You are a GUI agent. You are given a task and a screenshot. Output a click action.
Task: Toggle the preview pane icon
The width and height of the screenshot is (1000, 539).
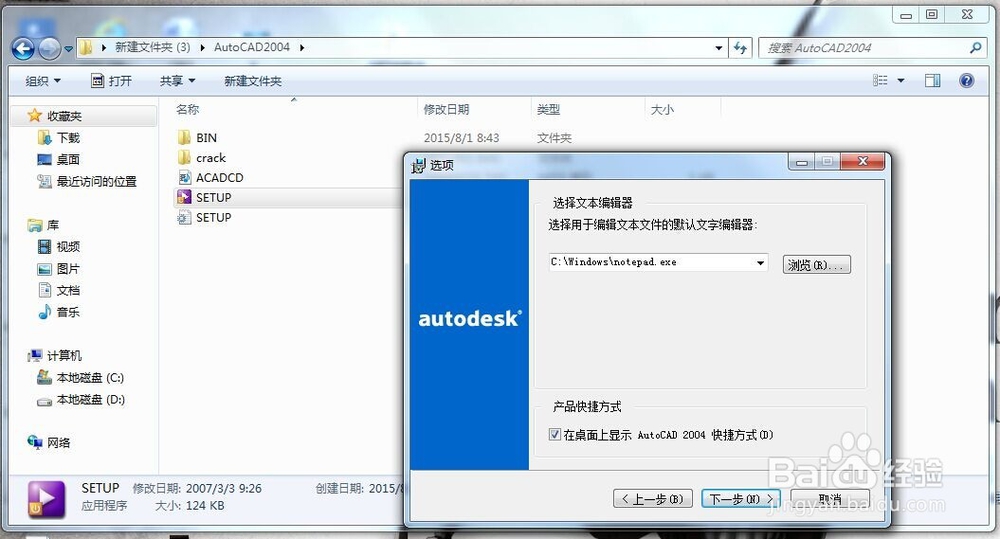click(932, 80)
